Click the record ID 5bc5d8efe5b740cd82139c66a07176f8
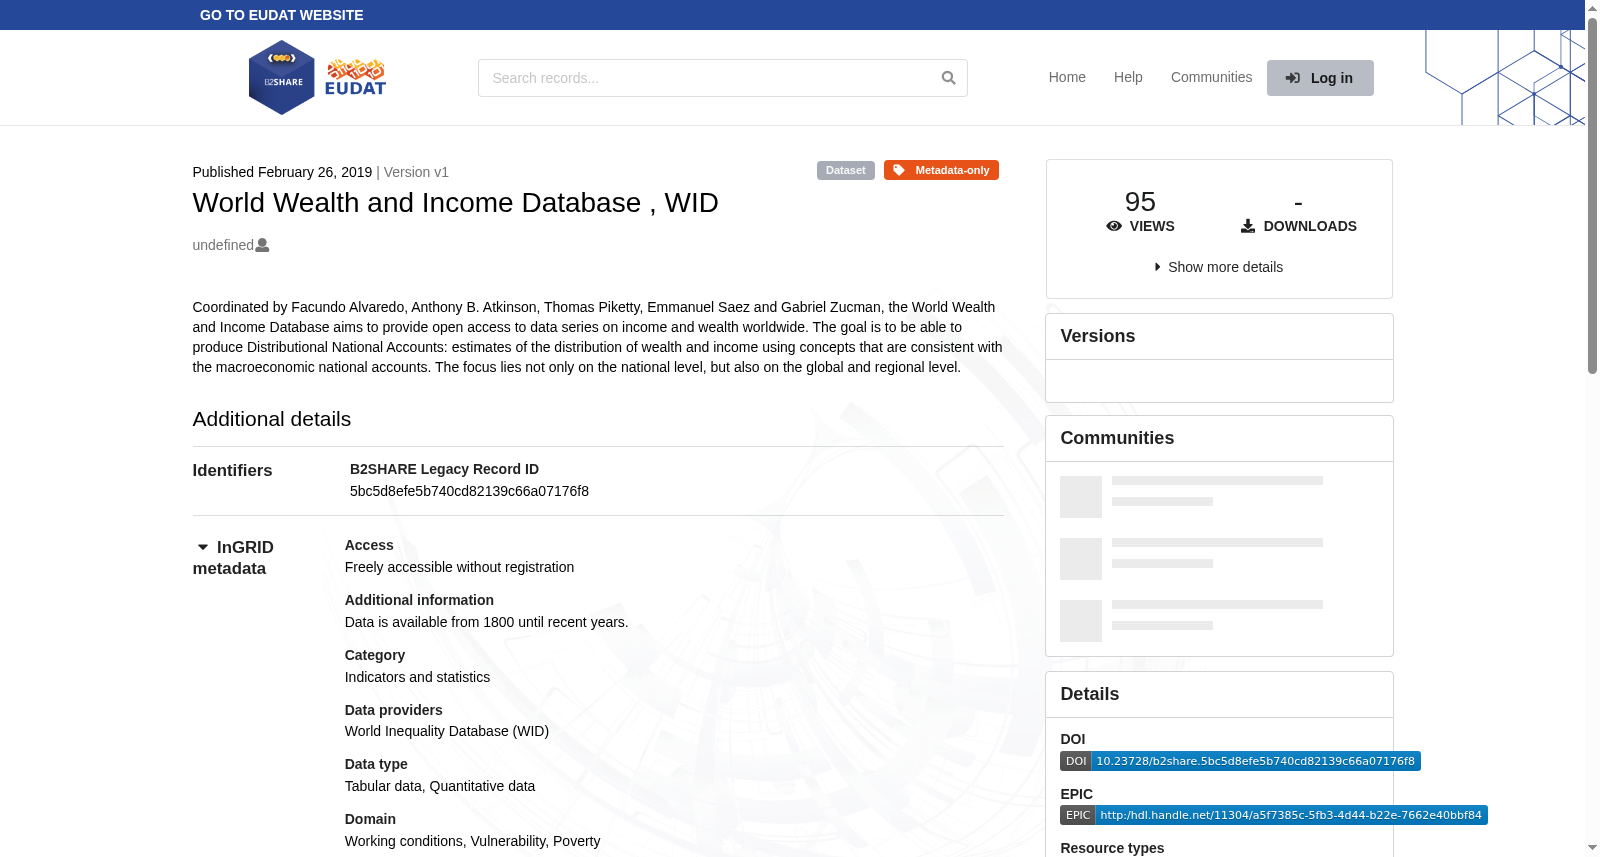 [x=469, y=491]
